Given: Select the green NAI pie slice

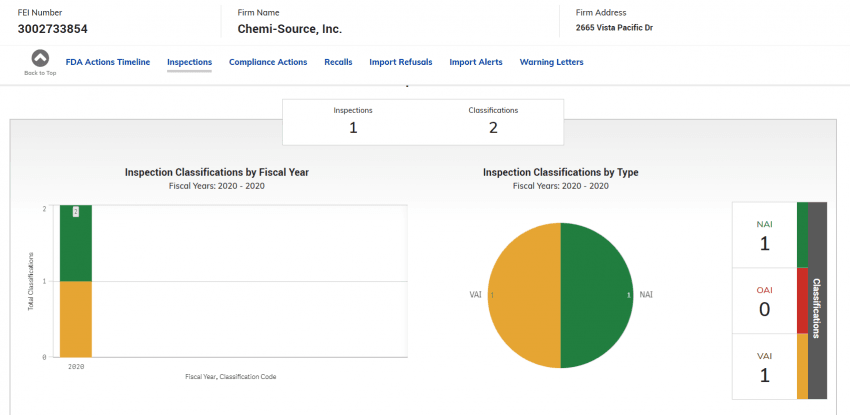Looking at the screenshot, I should pos(597,295).
